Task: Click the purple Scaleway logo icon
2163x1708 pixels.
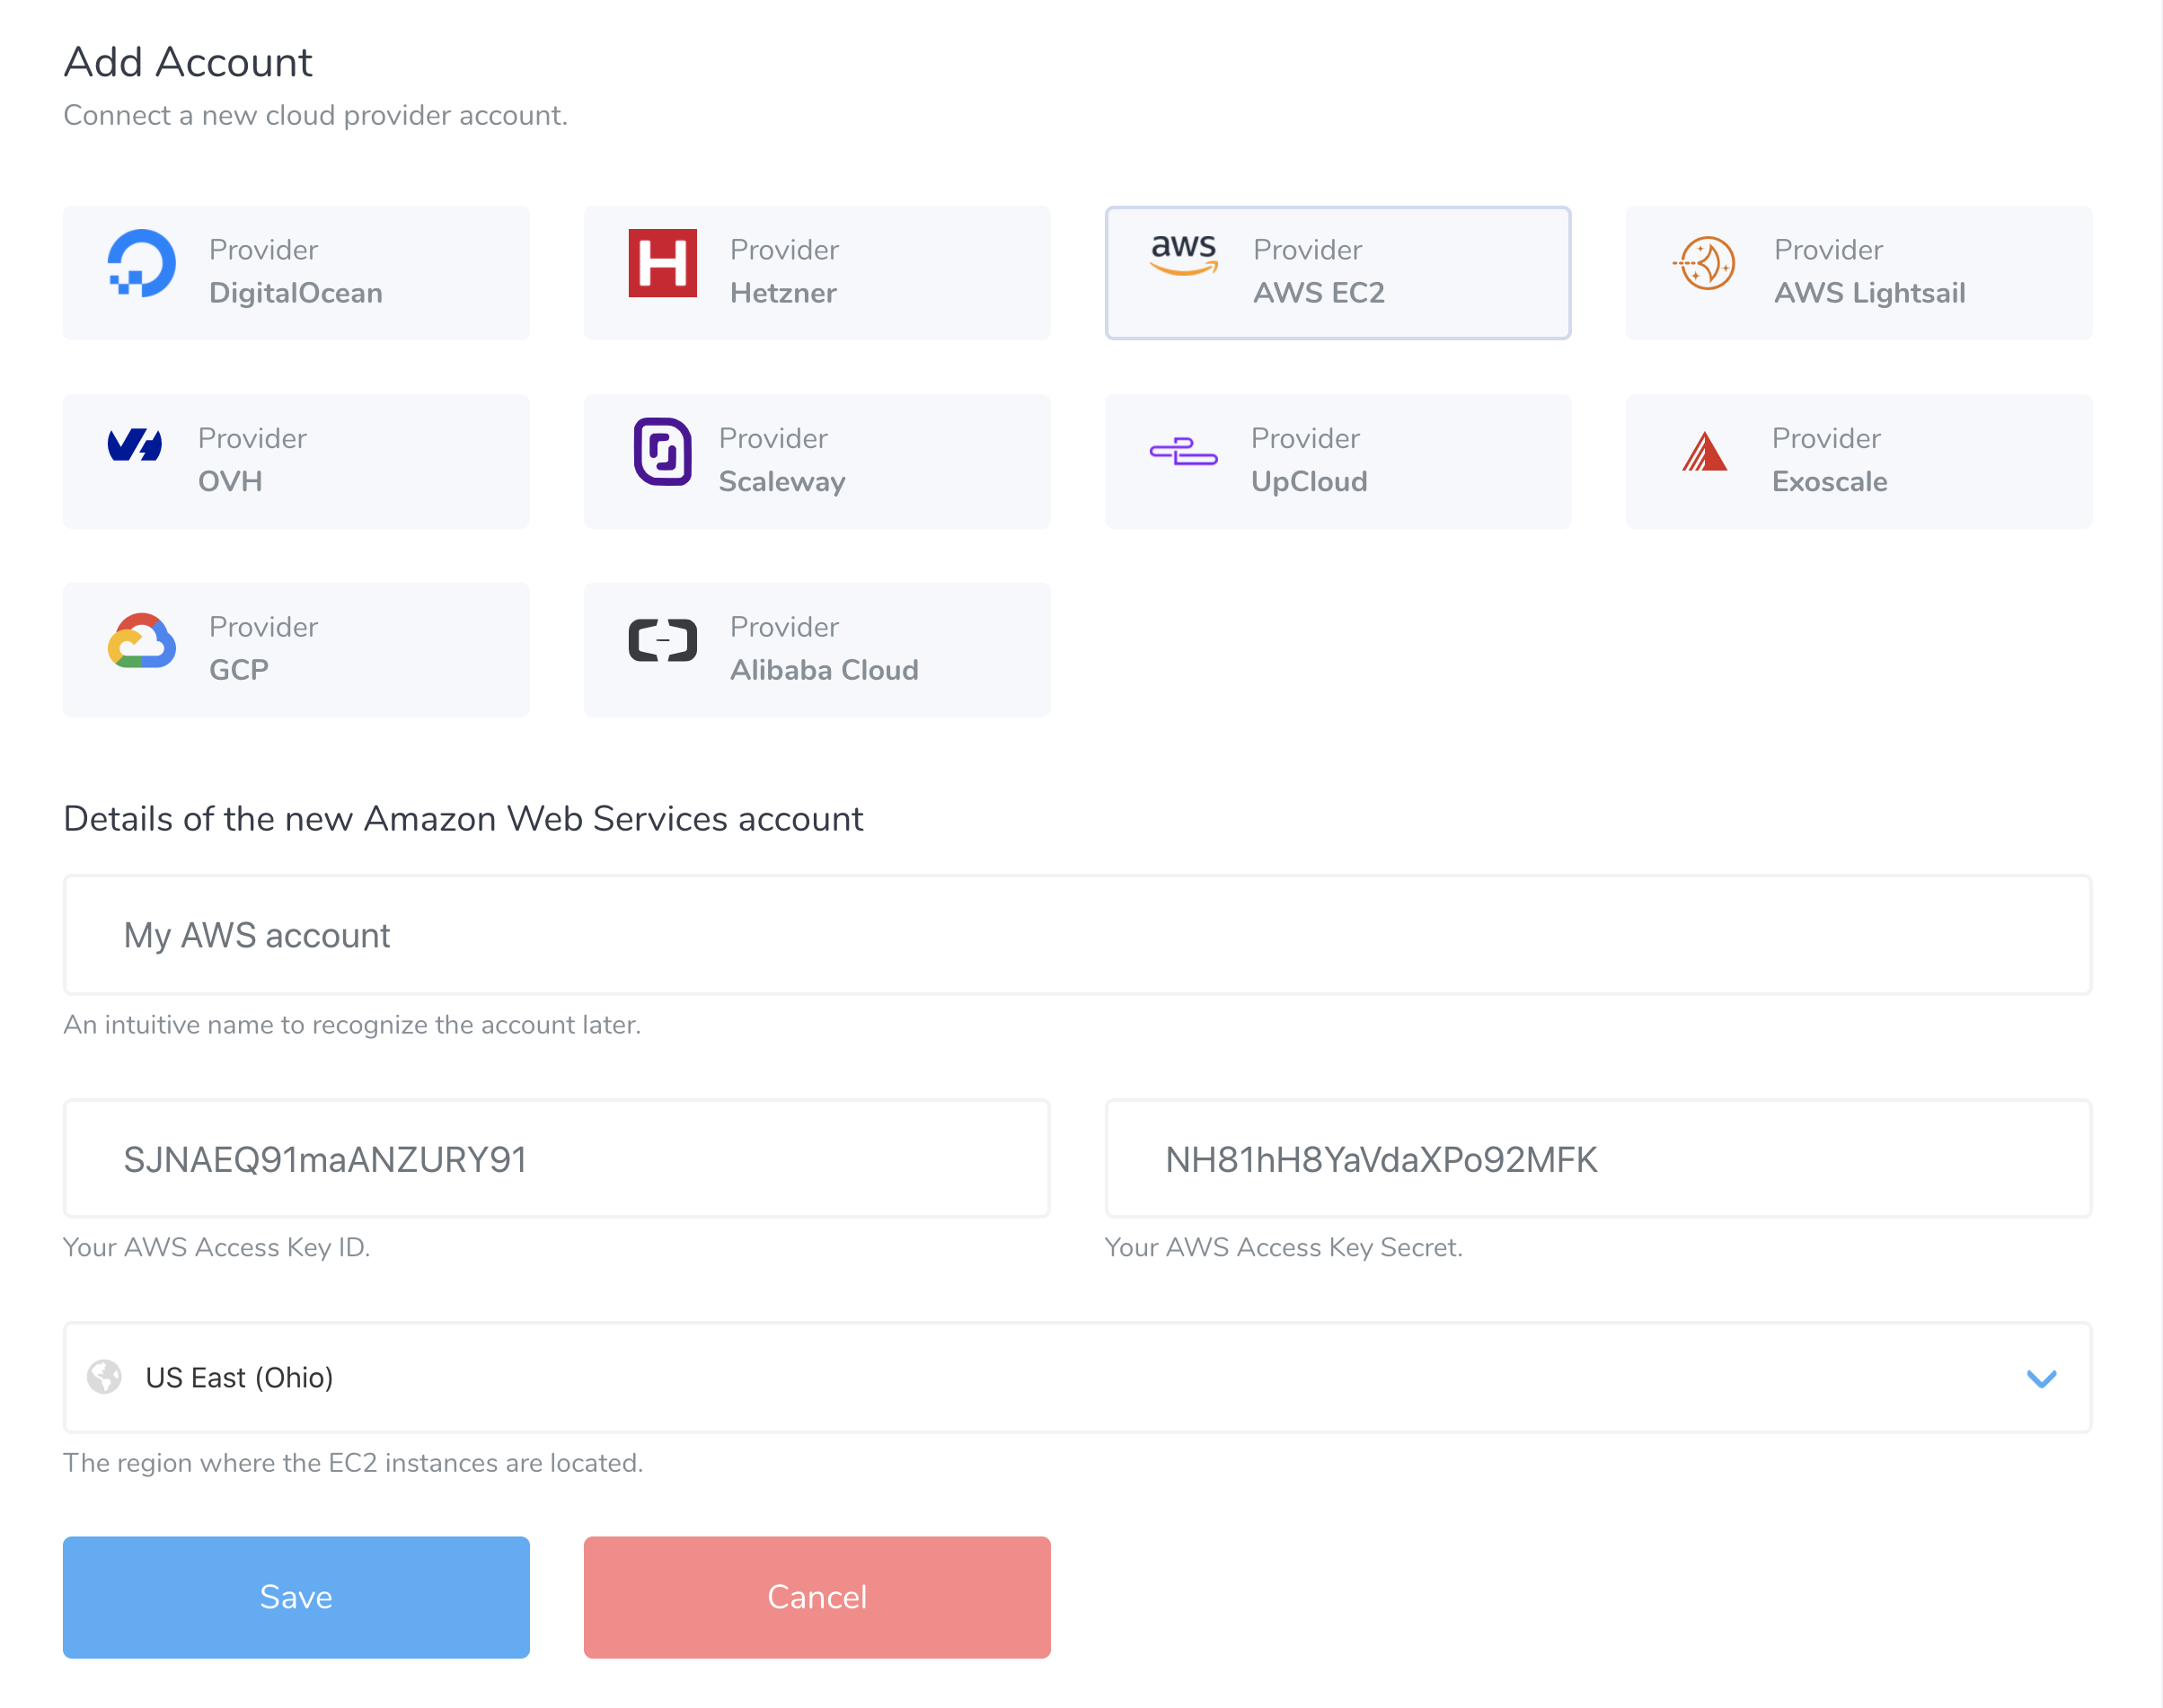Action: click(x=662, y=452)
